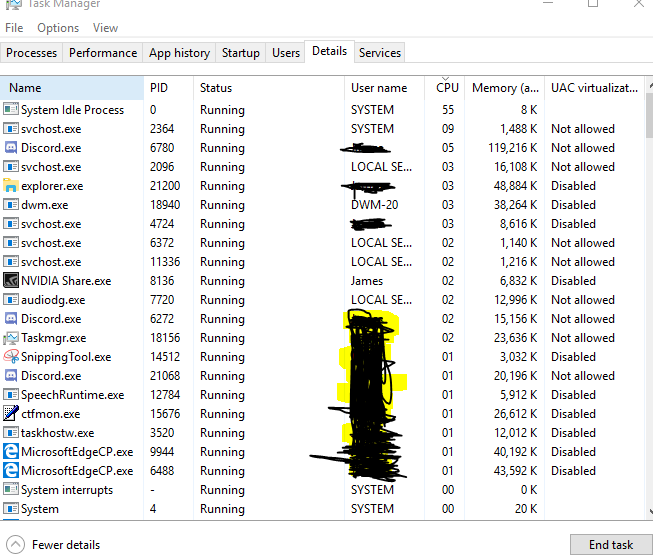
Task: Click memory value 43,592 K
Action: (516, 471)
